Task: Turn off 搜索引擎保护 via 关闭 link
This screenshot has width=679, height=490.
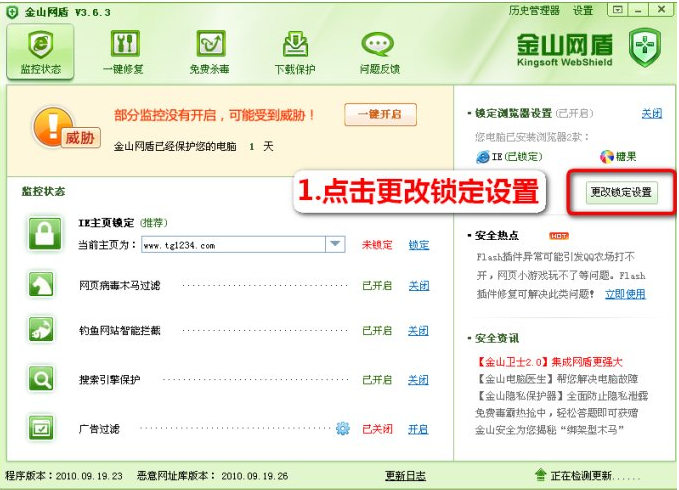Action: point(418,380)
